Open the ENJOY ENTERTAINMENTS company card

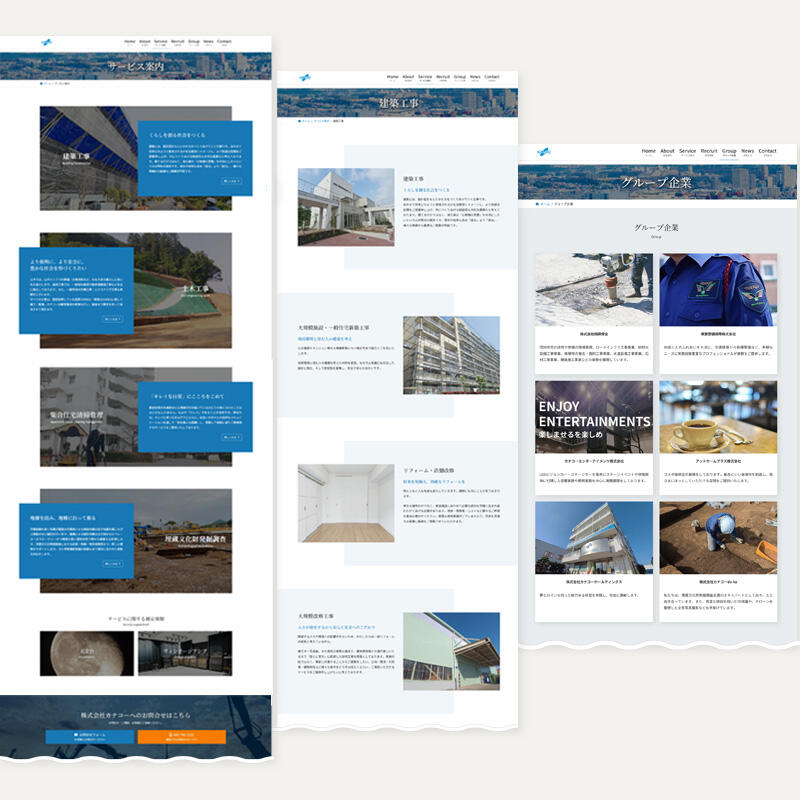[594, 438]
